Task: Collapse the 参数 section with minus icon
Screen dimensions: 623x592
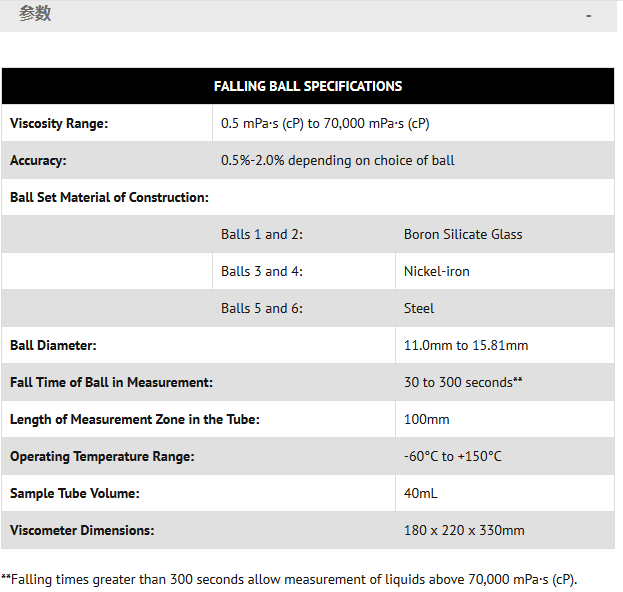Action: pyautogui.click(x=588, y=16)
